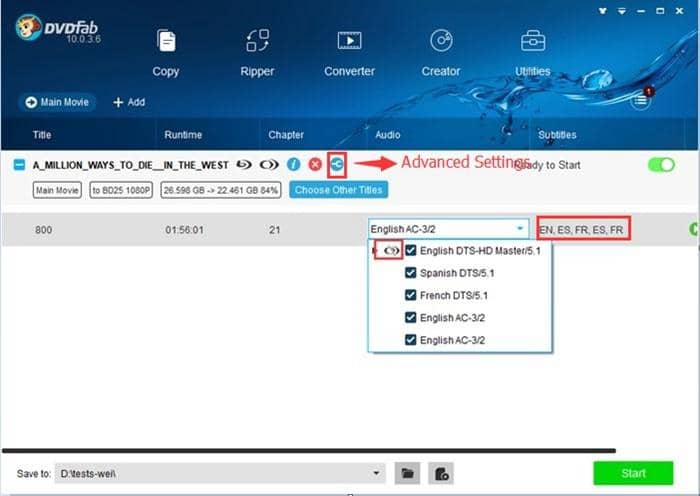The image size is (700, 496).
Task: Collapse the A_MILLION_WAYS_TO_DIE title entry
Action: (19, 165)
